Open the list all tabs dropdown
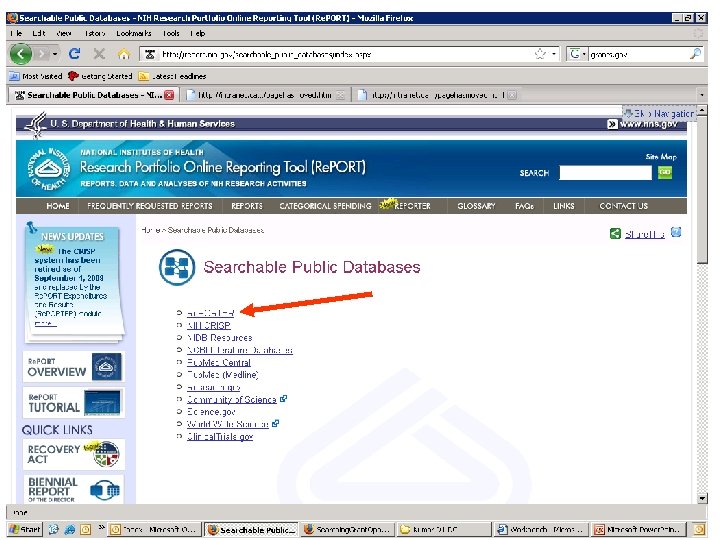Screen dimensions: 720x540 [701, 95]
